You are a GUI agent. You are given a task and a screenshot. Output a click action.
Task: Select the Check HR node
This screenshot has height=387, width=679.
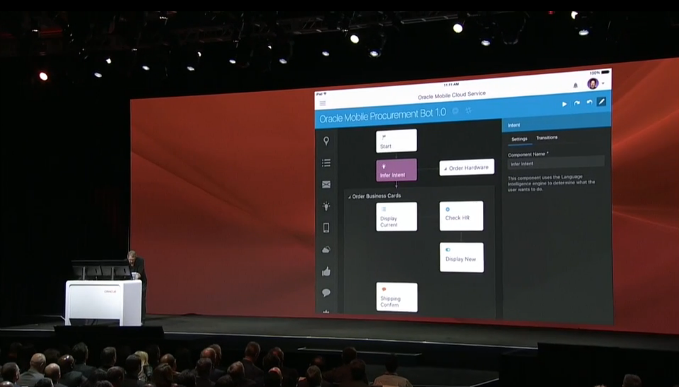[462, 216]
